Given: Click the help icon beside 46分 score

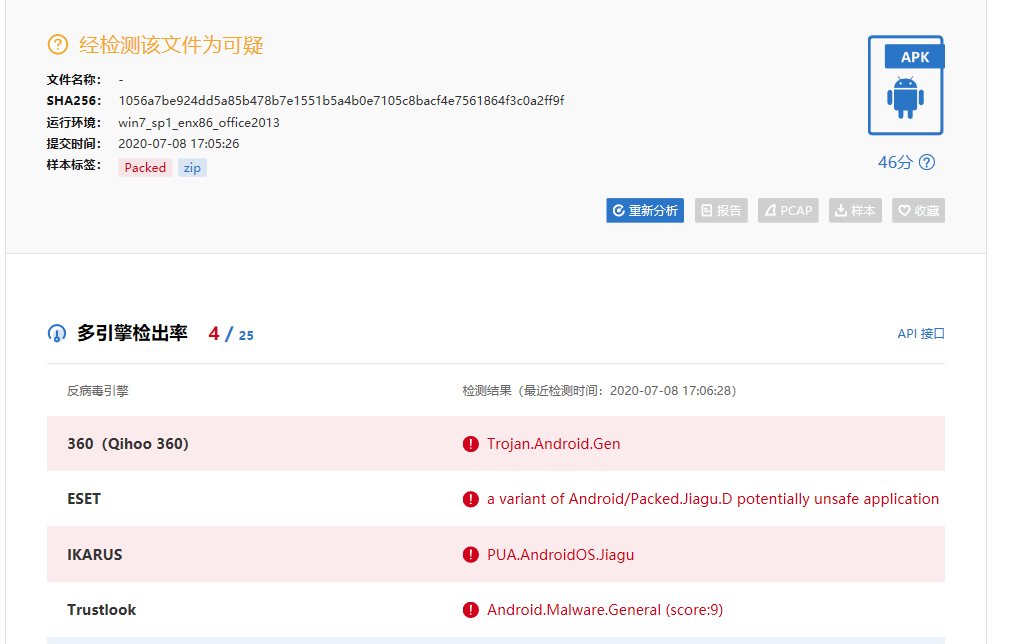Looking at the screenshot, I should [927, 162].
